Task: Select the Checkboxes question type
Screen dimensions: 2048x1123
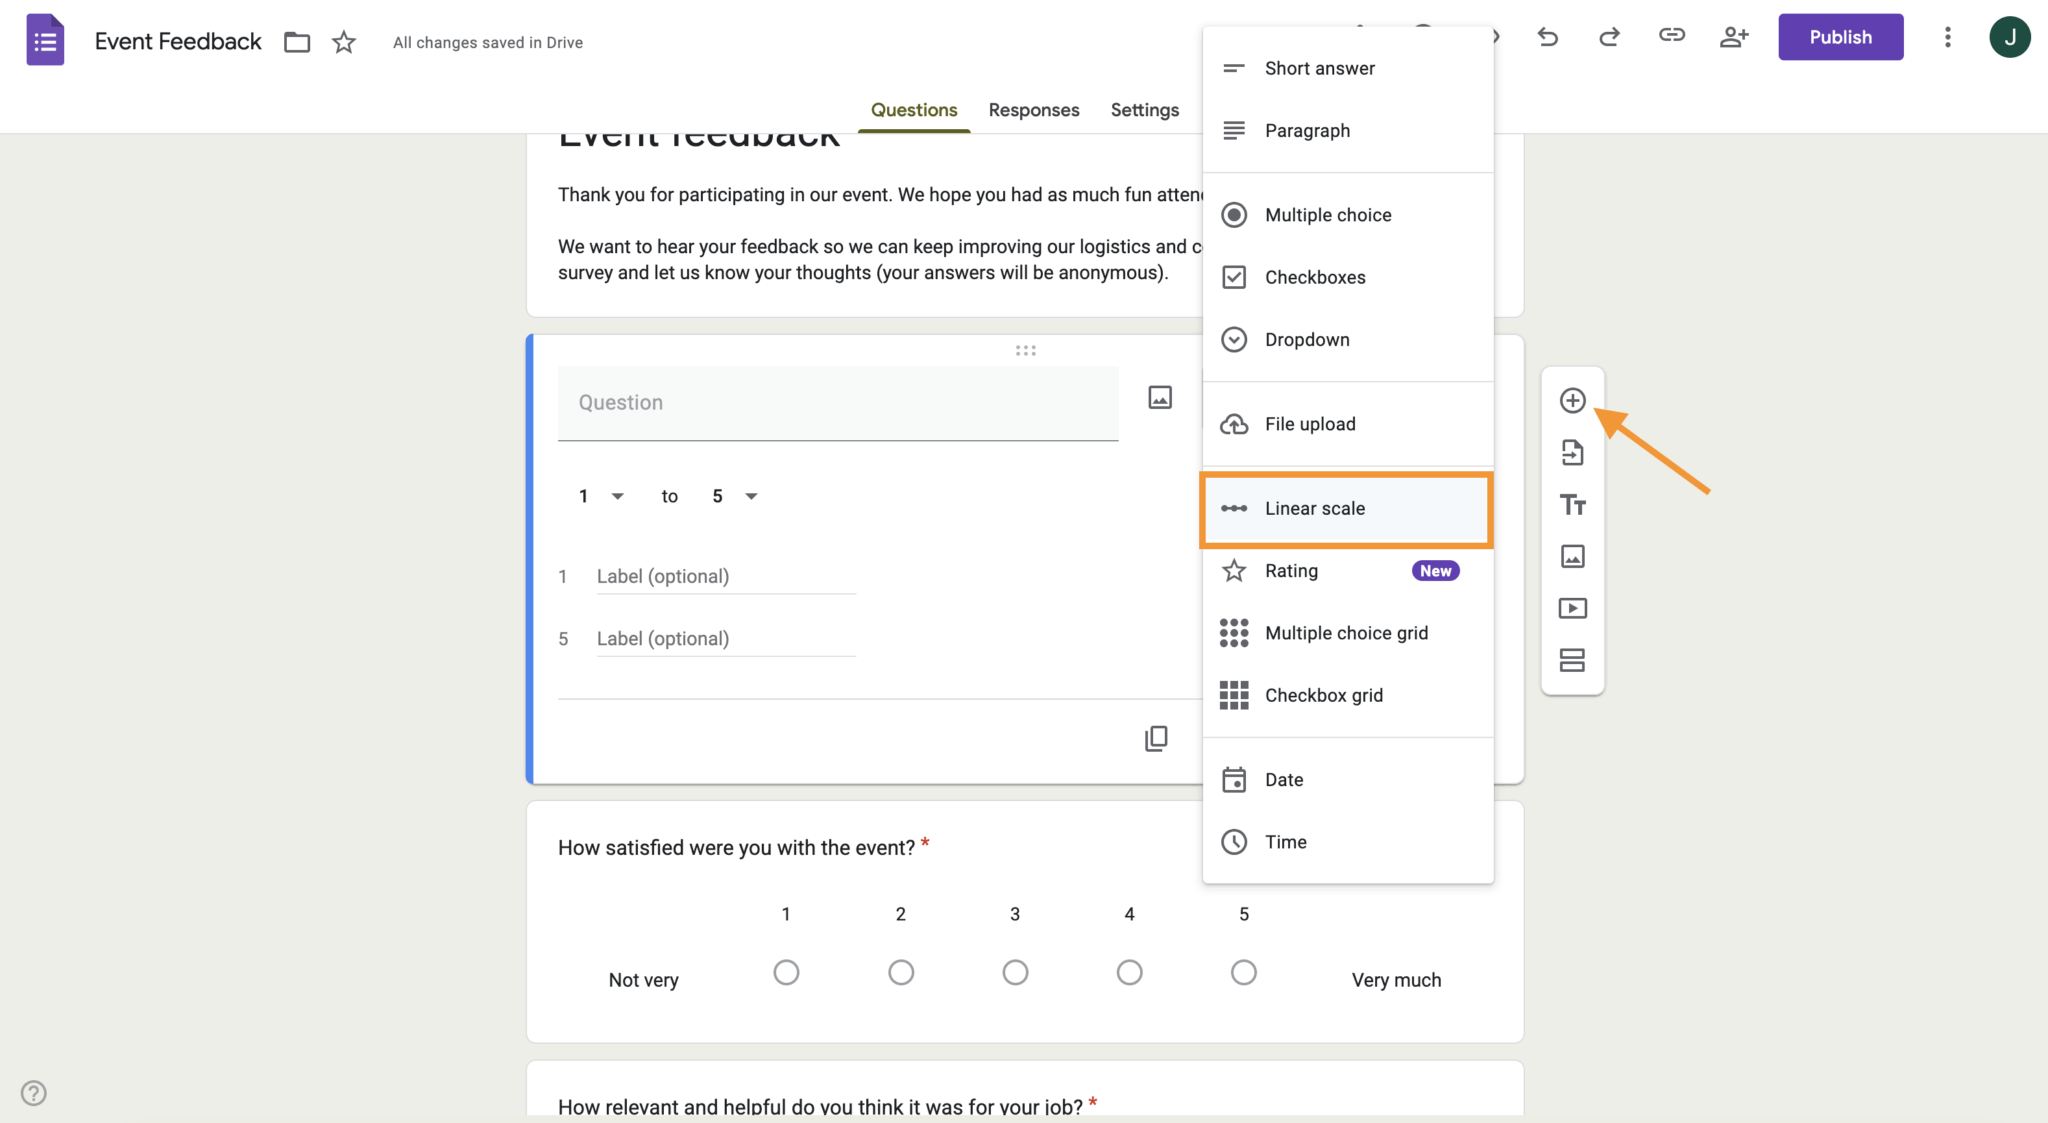Action: (1313, 277)
